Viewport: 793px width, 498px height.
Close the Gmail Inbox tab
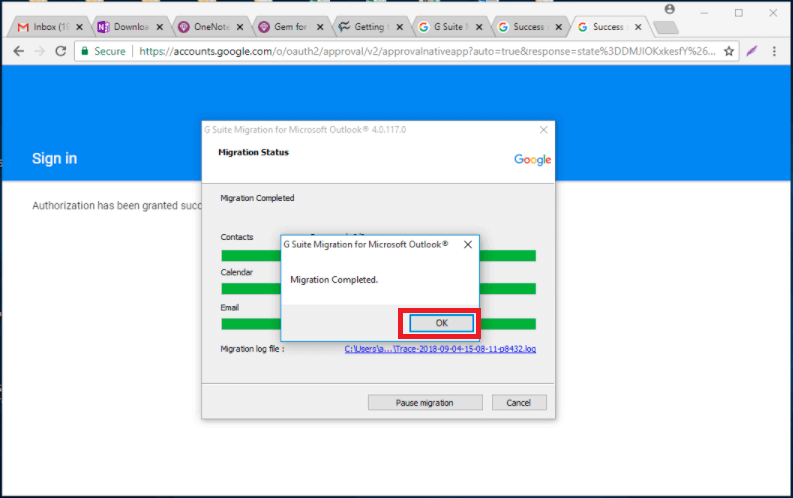79,27
